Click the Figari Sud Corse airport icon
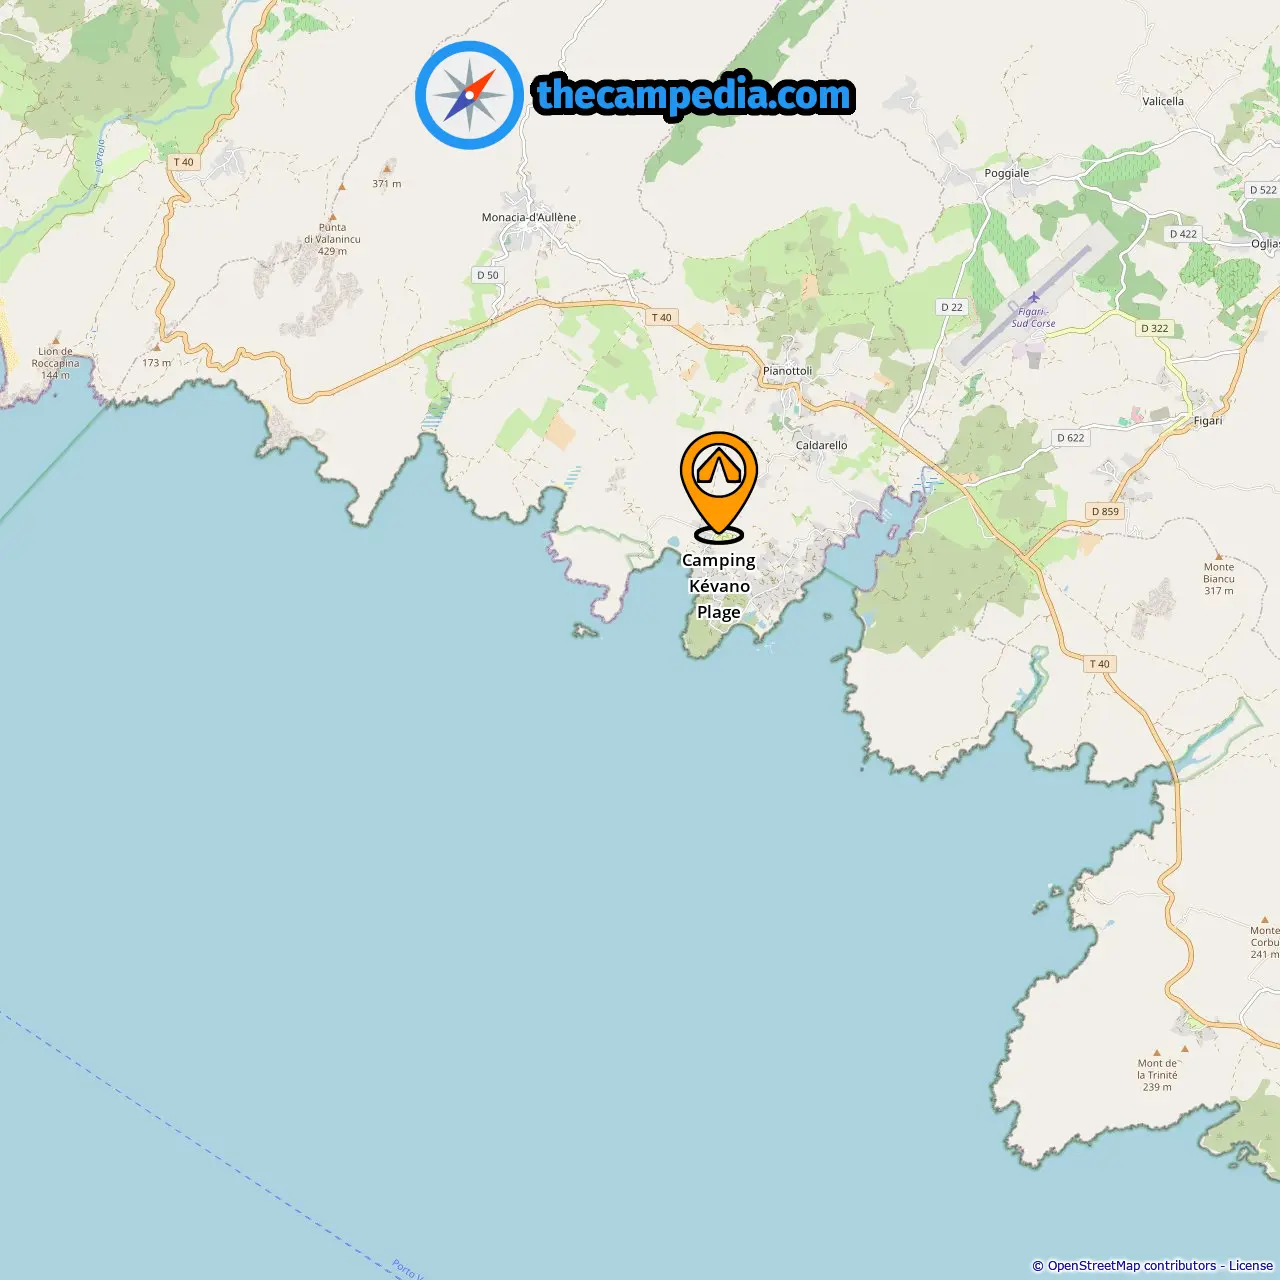Screen dimensions: 1280x1280 [x=1034, y=297]
